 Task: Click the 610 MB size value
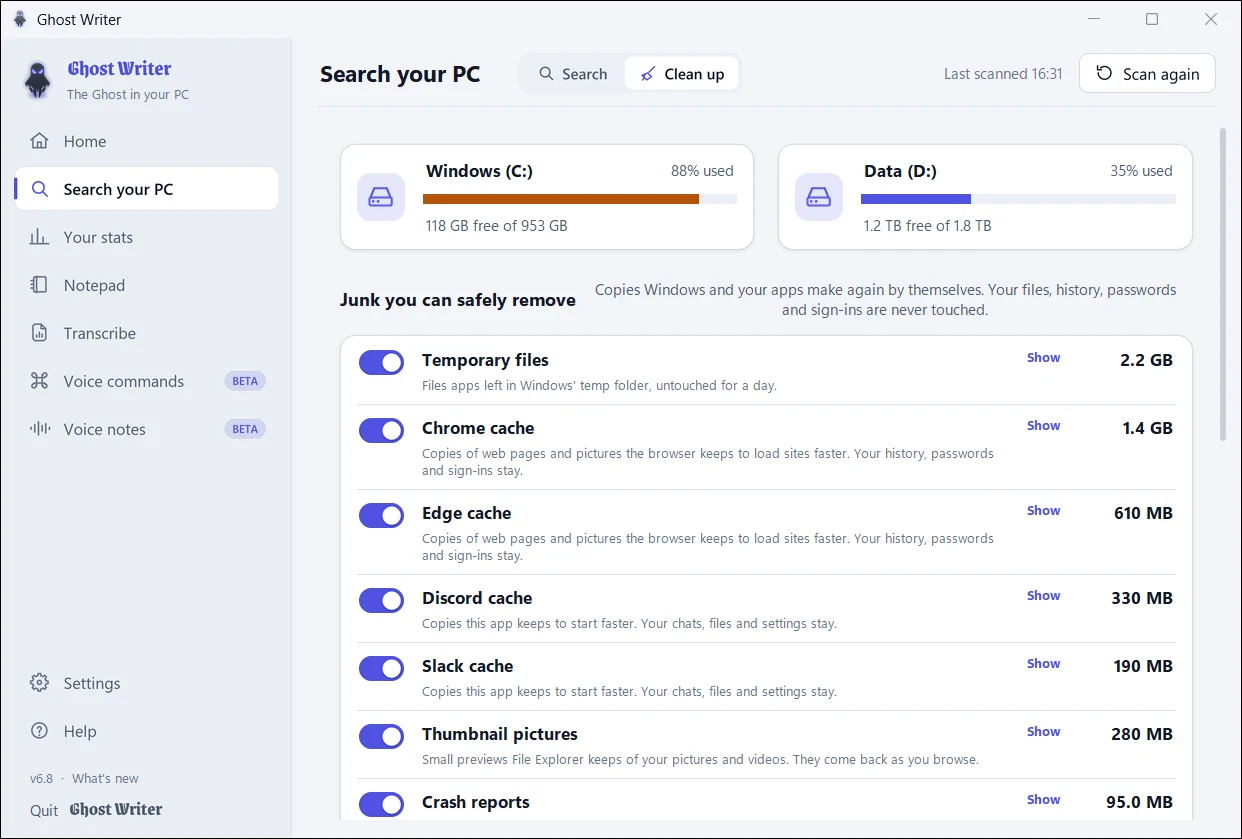pos(1143,513)
